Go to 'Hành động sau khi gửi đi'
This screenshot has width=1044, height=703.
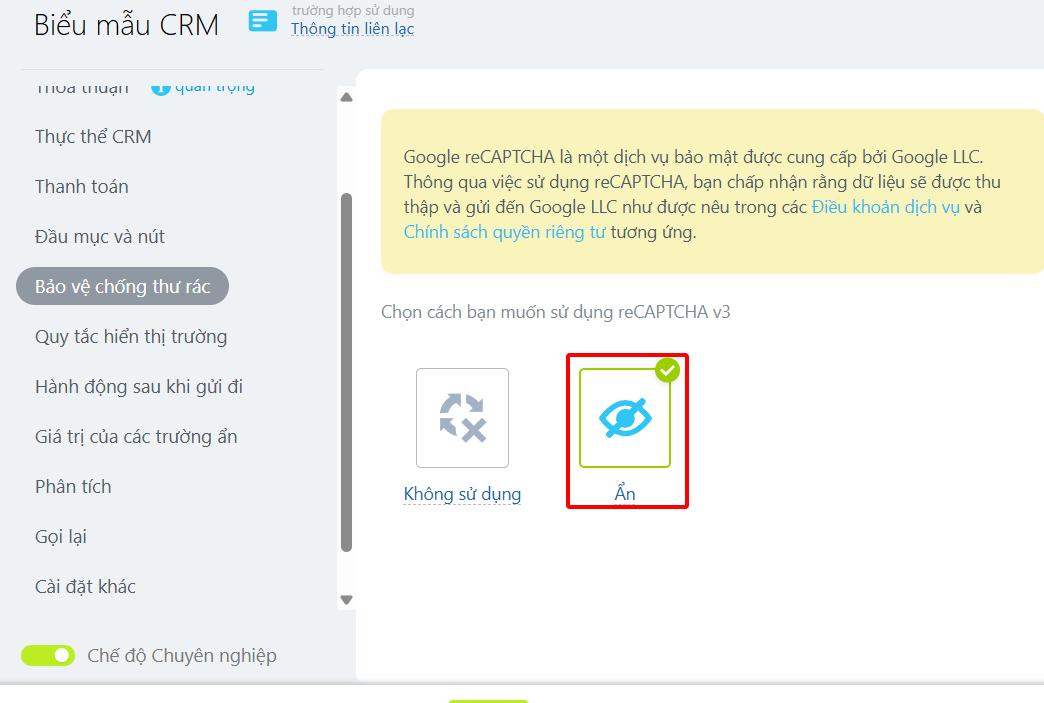click(138, 387)
